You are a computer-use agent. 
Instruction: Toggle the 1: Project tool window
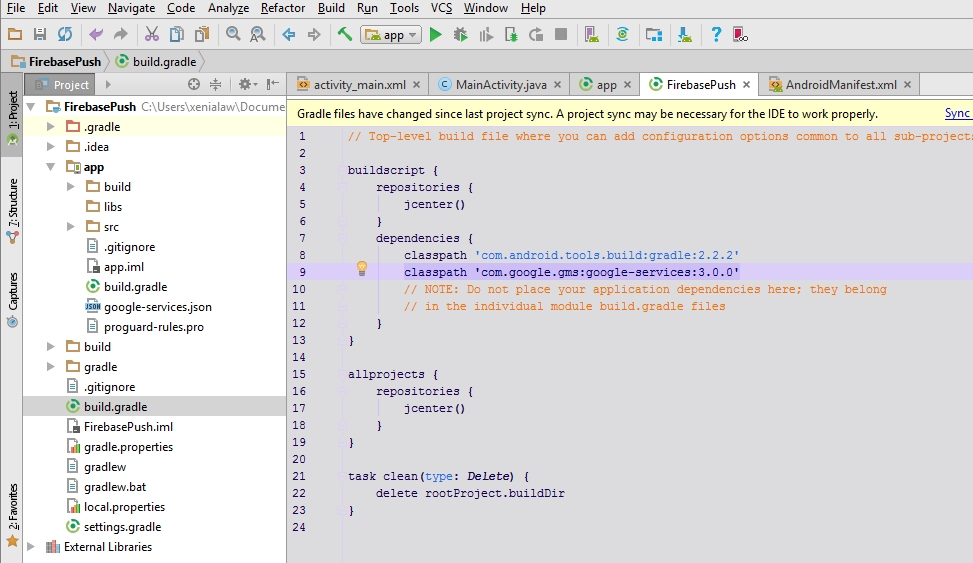[12, 115]
